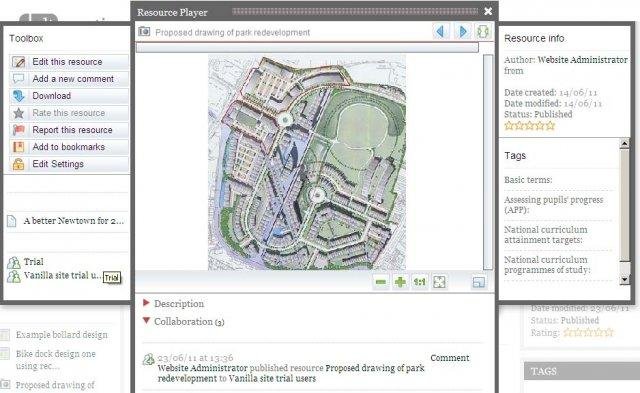Open A better Newtown for 2... link
This screenshot has width=640, height=393.
(73, 221)
